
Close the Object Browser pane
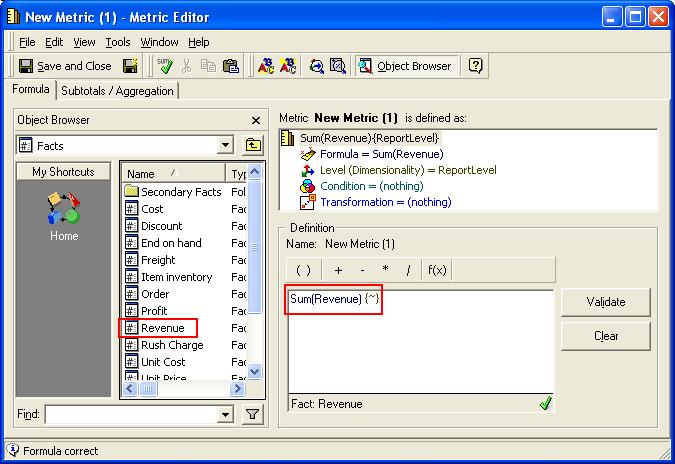255,120
